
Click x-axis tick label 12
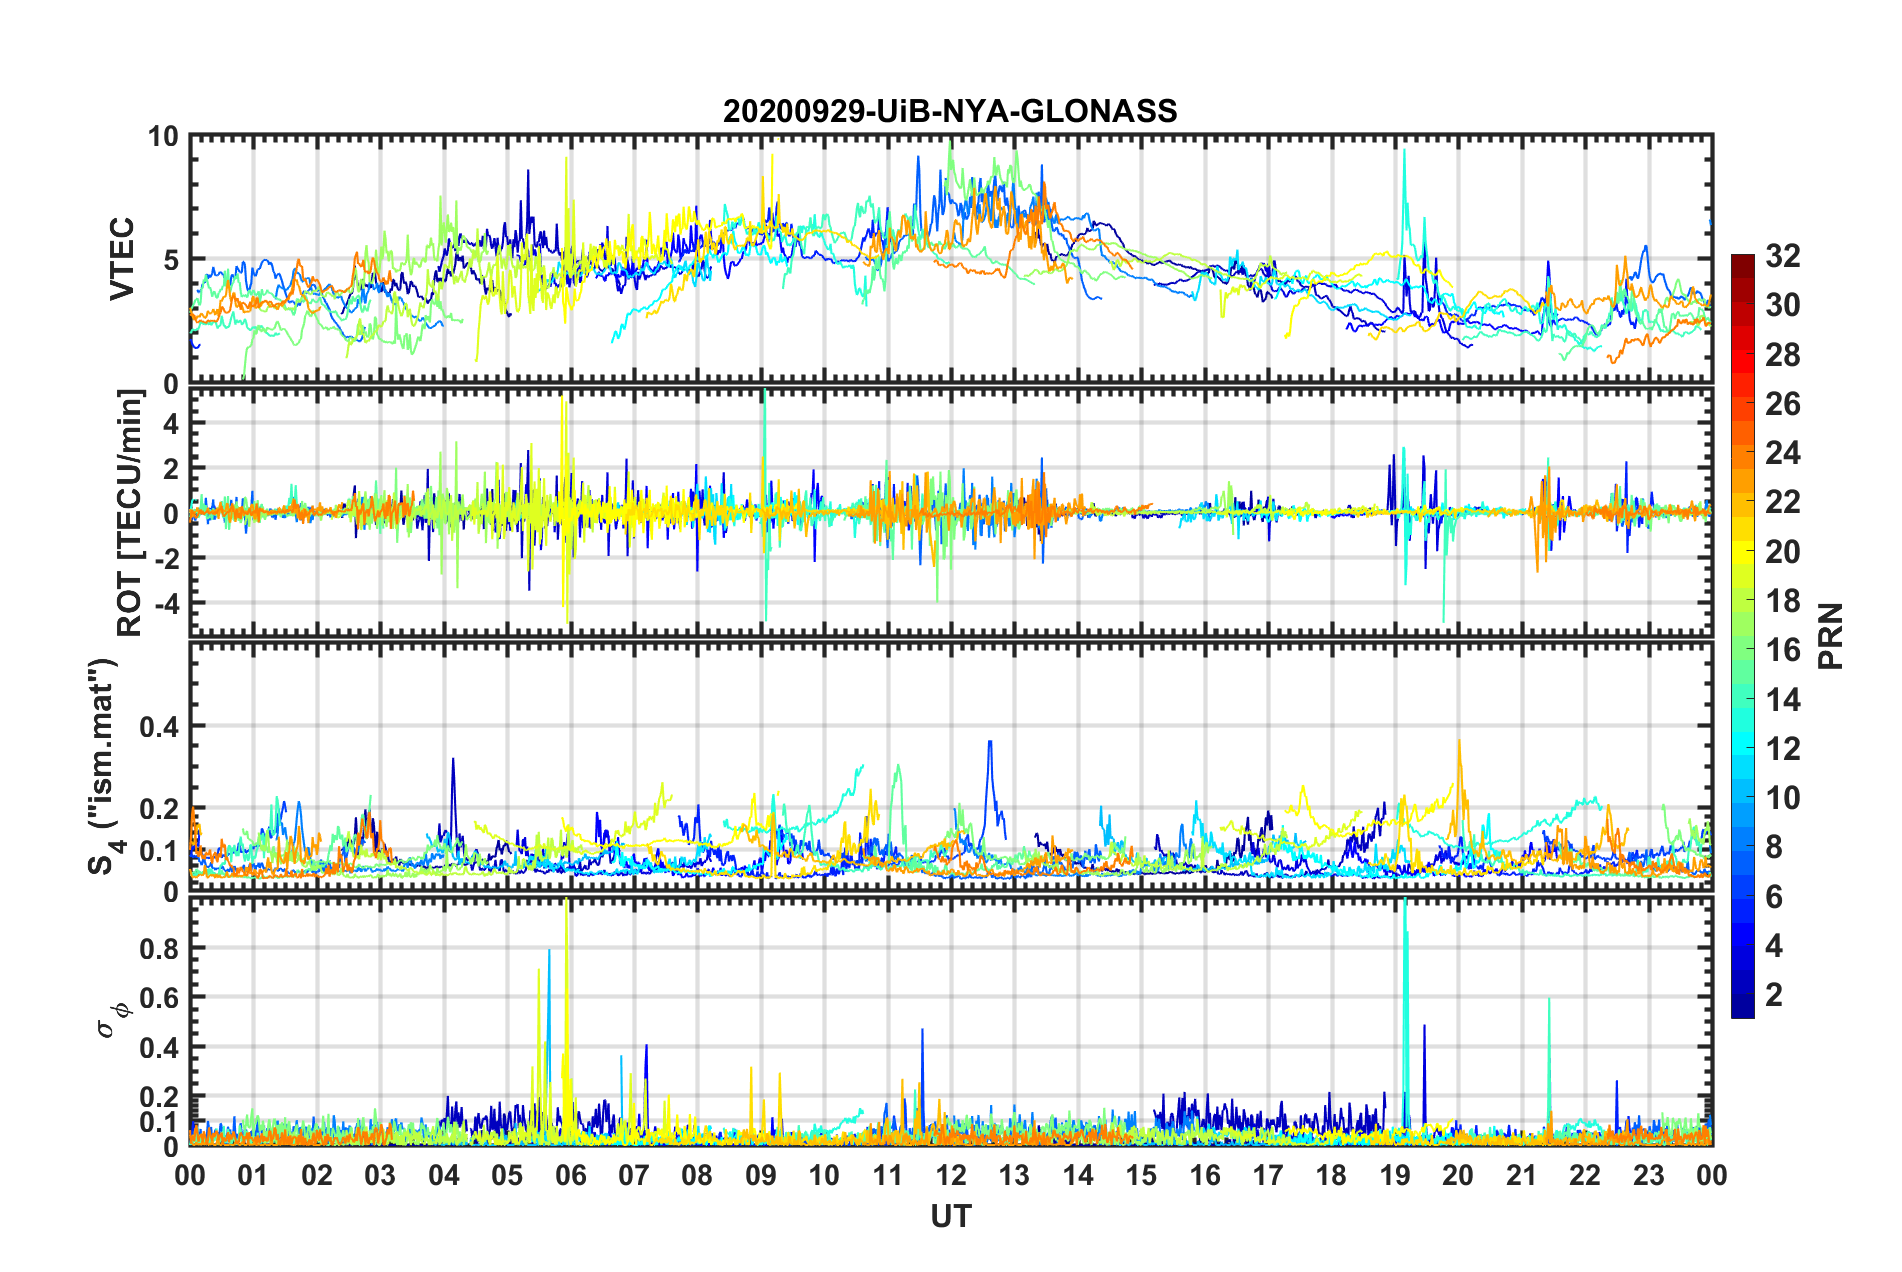pyautogui.click(x=951, y=1175)
